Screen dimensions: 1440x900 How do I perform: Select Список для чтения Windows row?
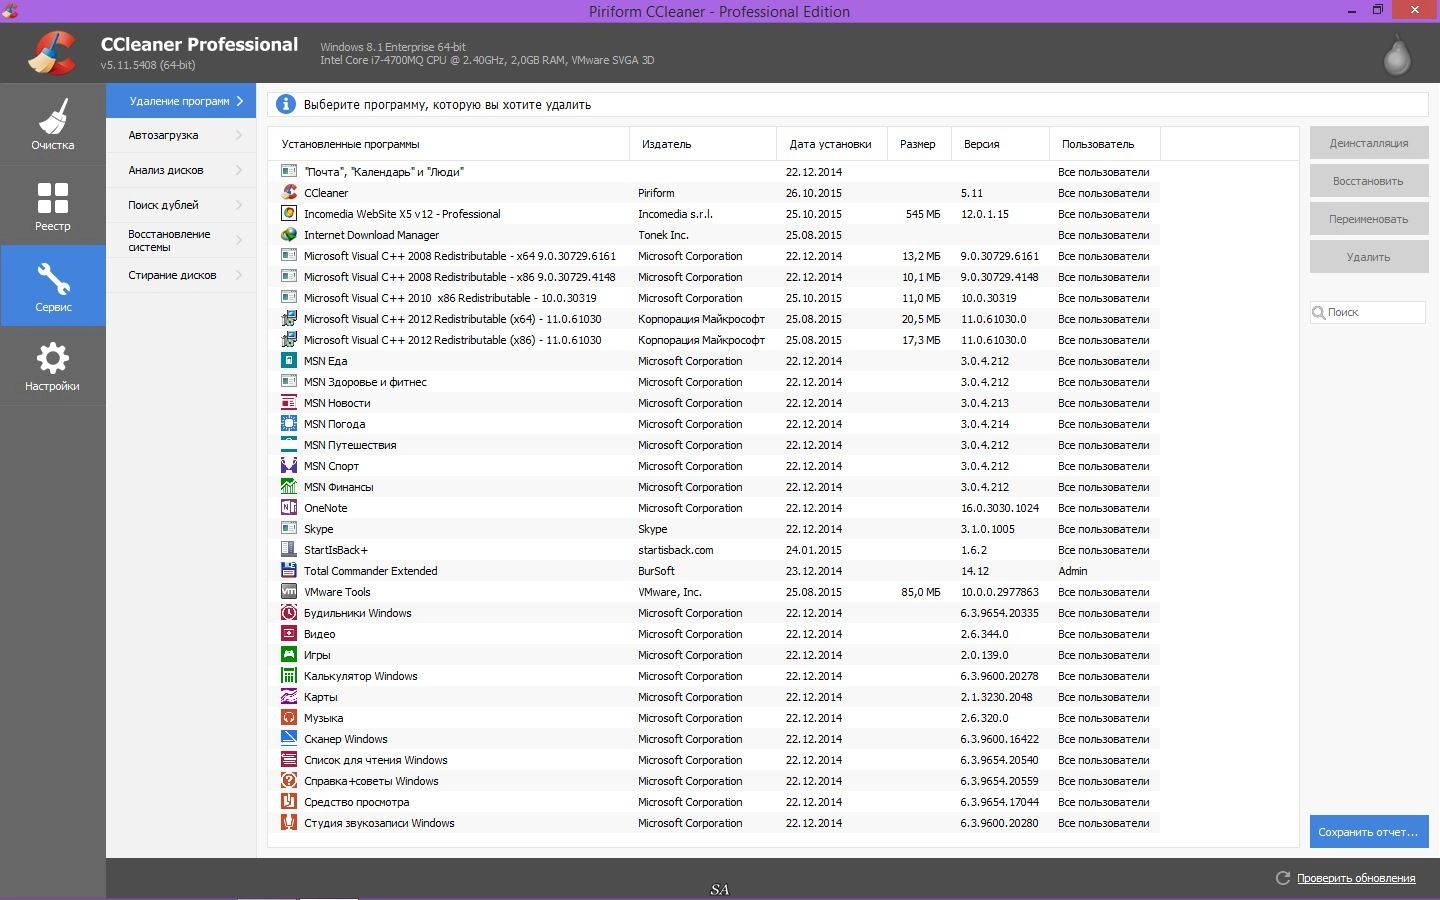coord(714,759)
